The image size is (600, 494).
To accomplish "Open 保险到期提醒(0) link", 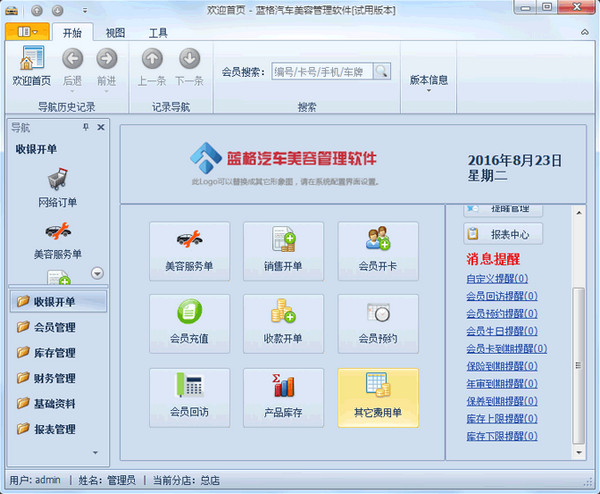I will [502, 366].
